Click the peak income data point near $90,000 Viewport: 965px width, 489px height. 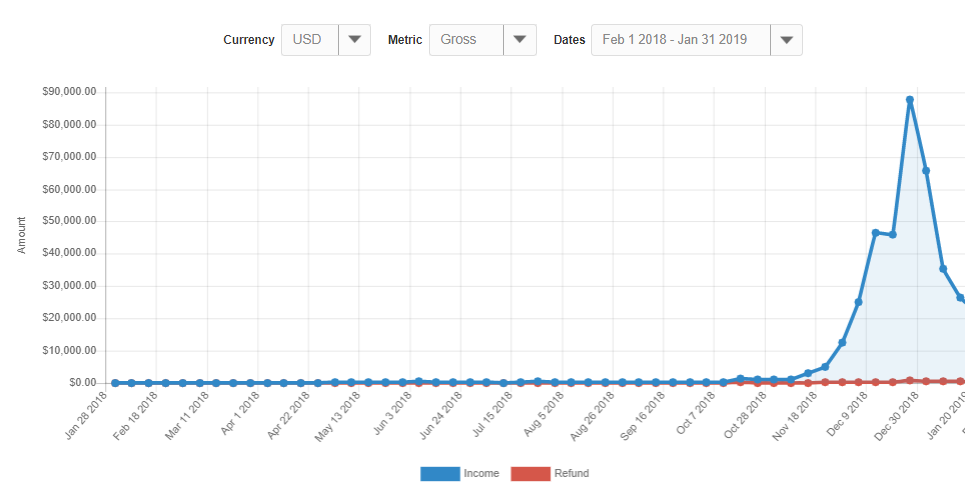910,100
